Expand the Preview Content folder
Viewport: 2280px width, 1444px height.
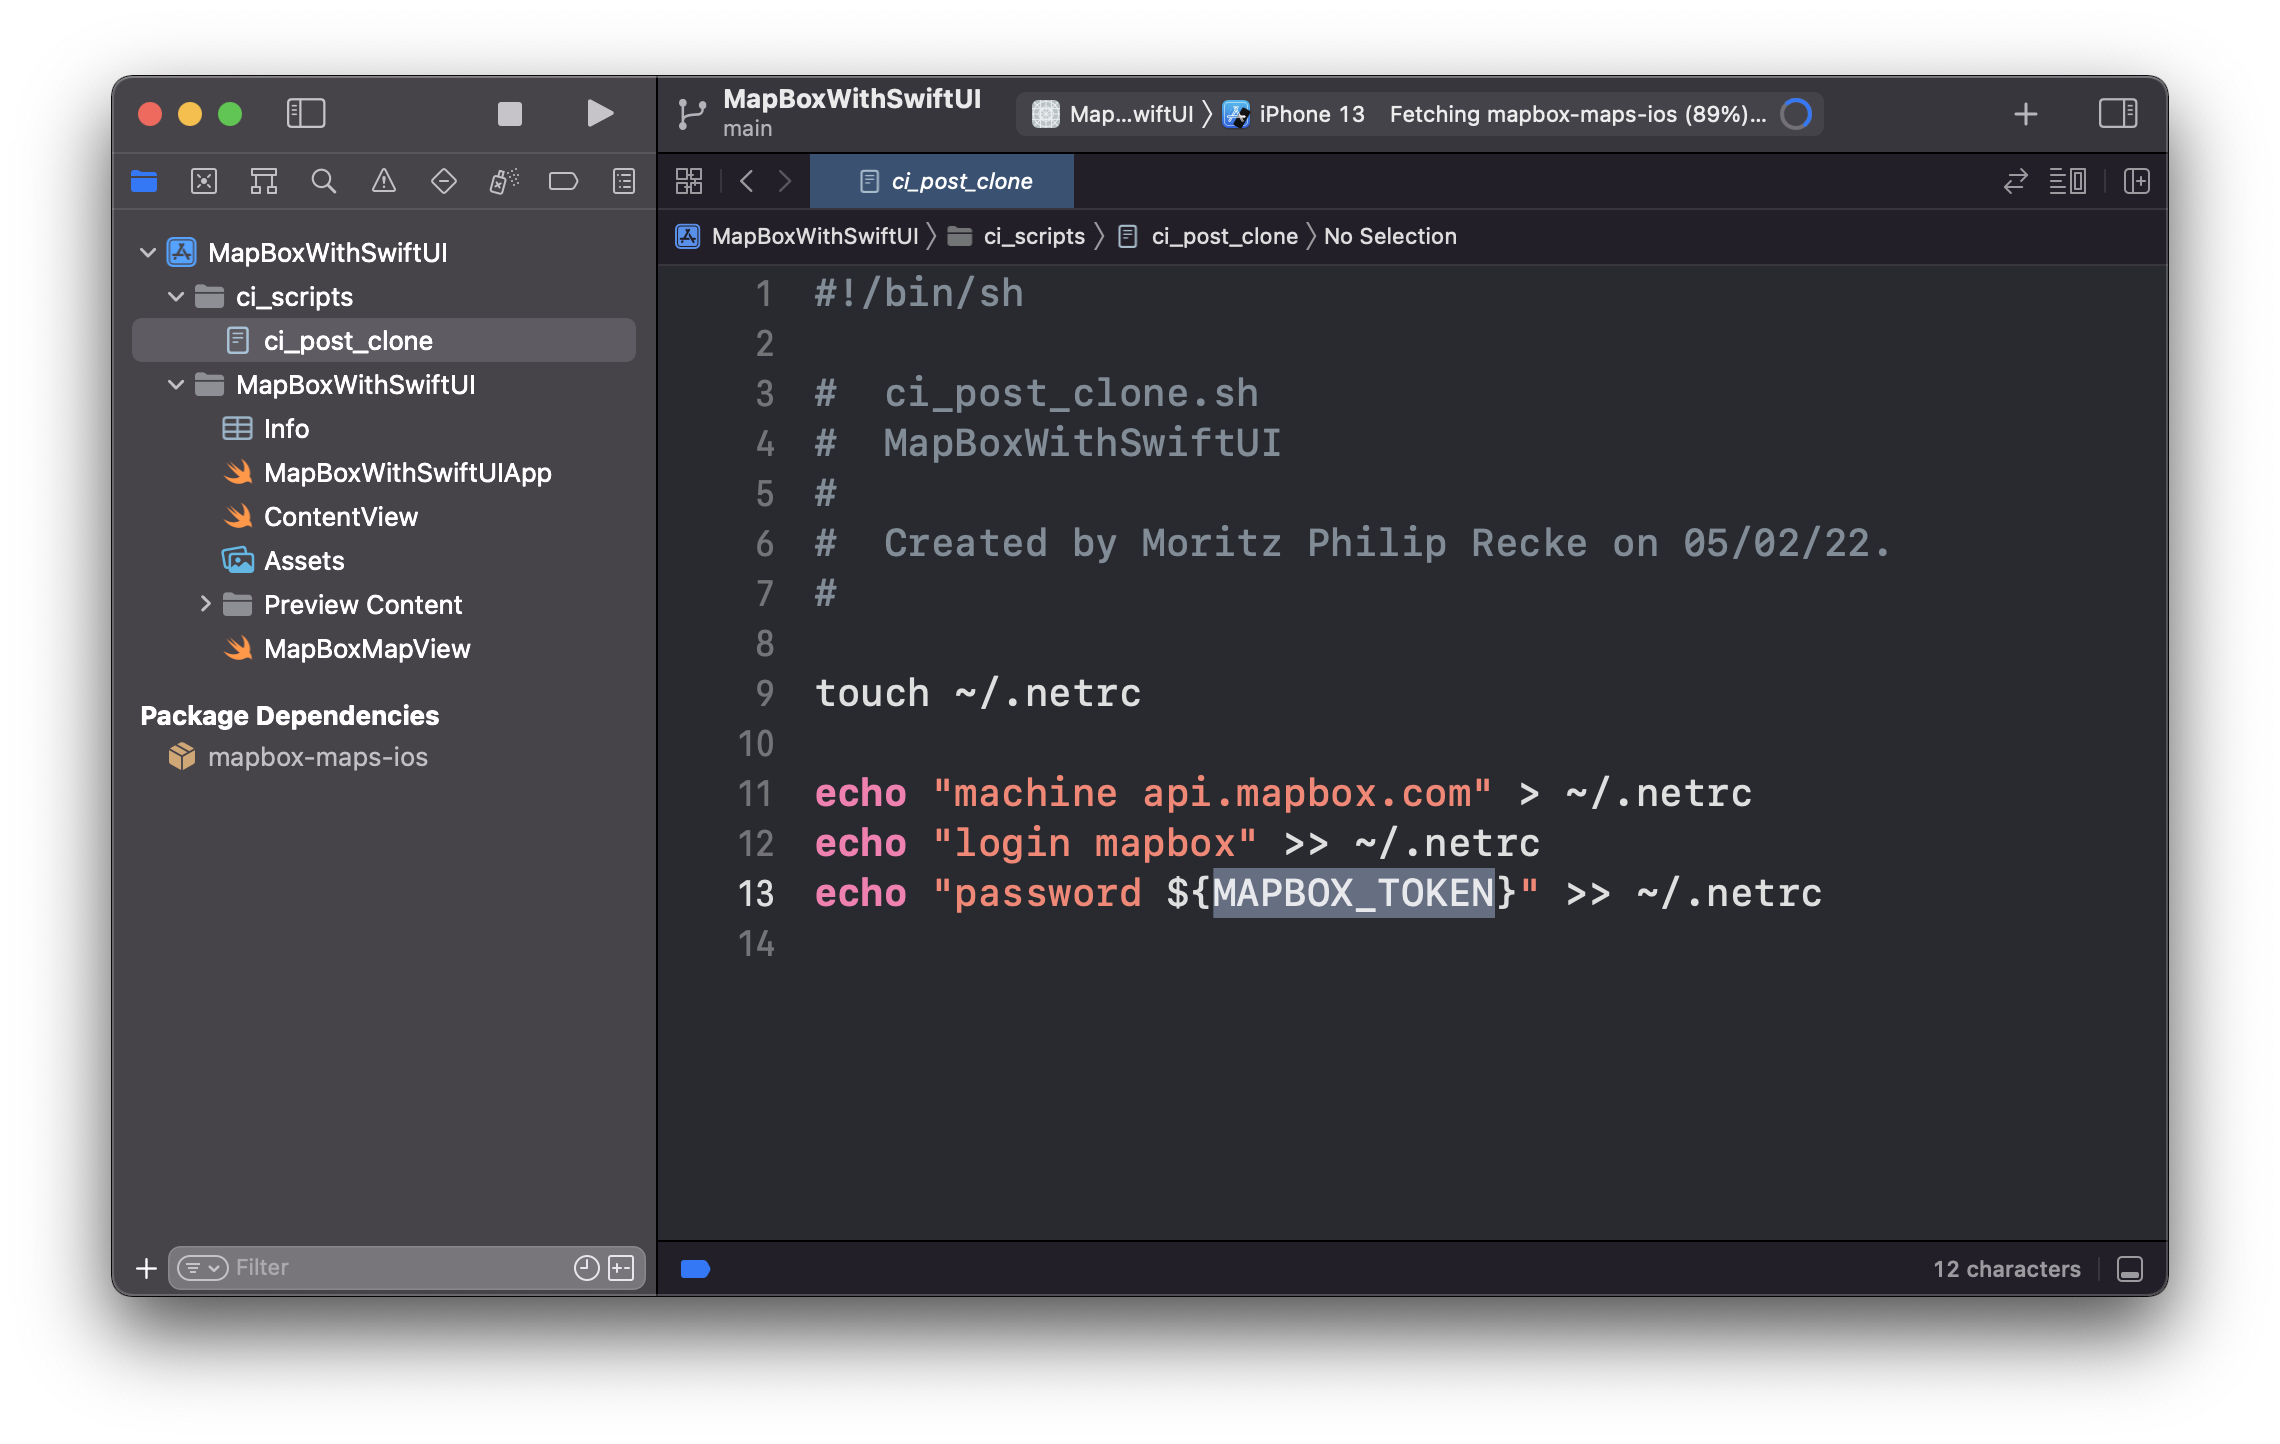pos(205,604)
